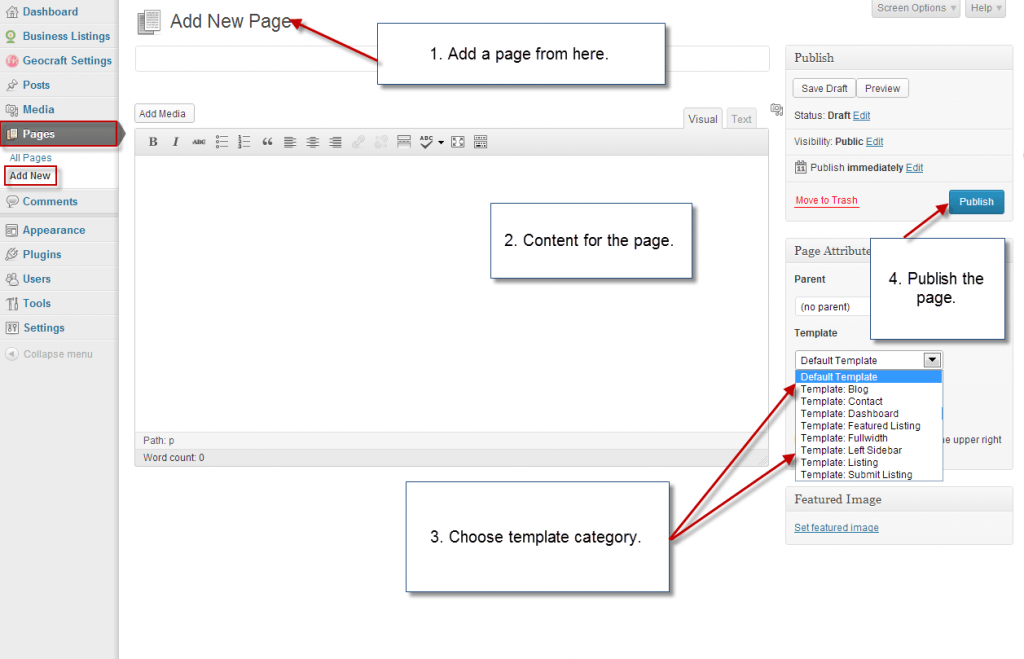Viewport: 1024px width, 659px height.
Task: Insert a bulleted list
Action: [x=222, y=142]
